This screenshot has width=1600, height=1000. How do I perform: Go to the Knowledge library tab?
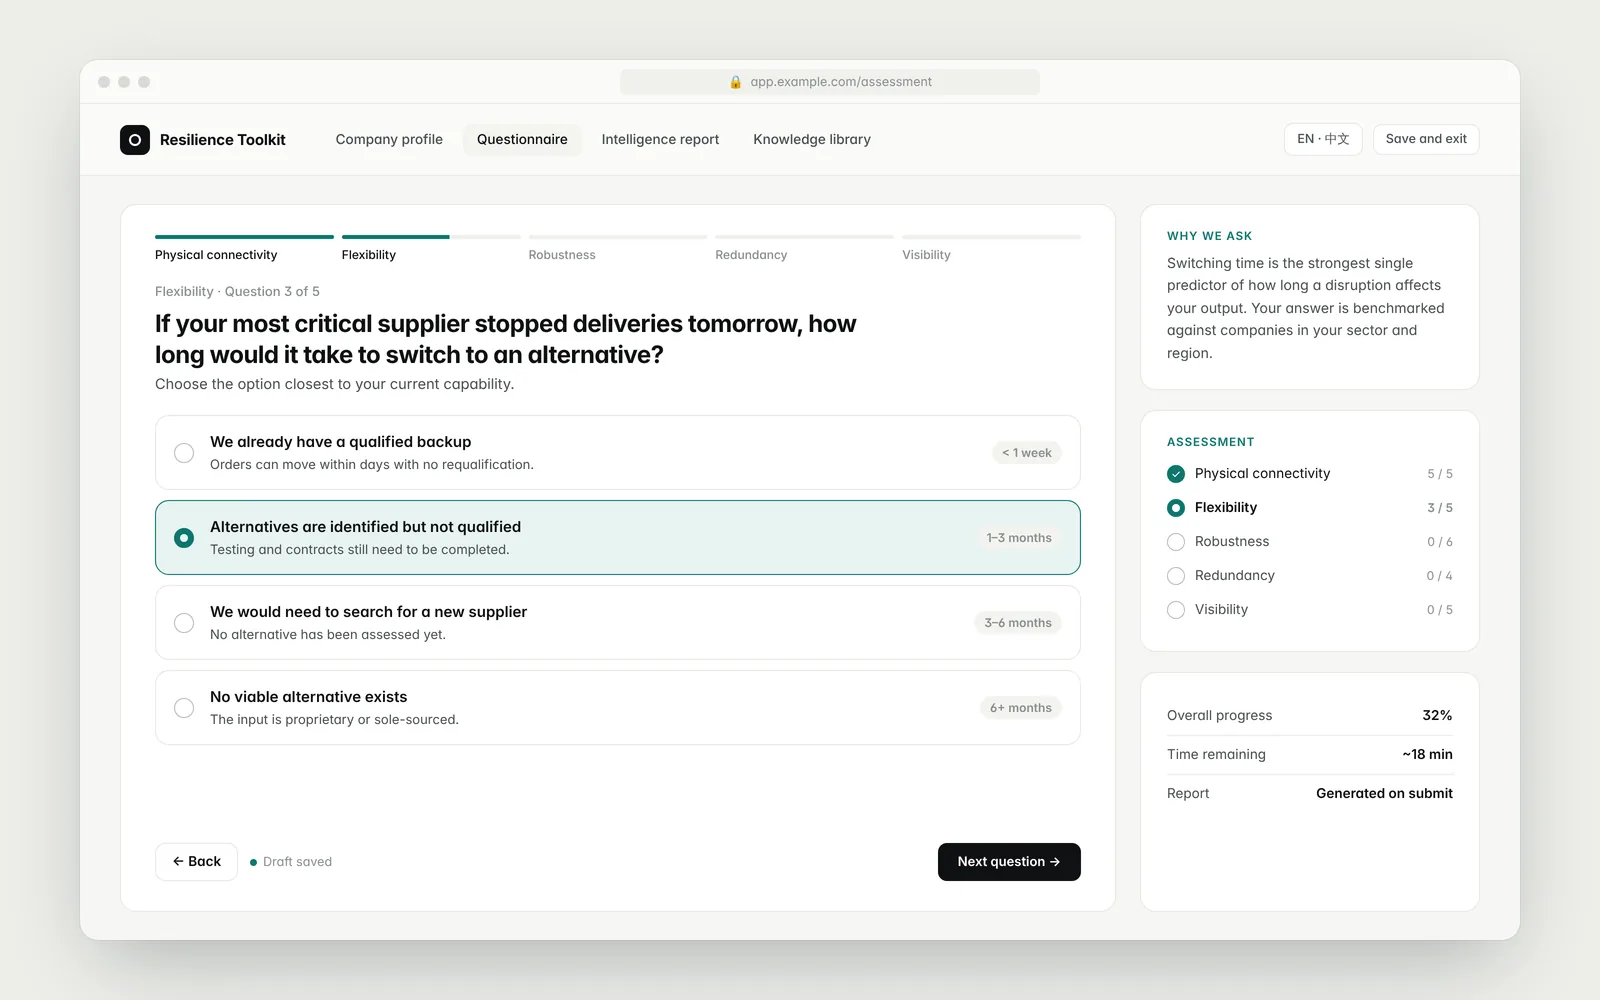812,140
